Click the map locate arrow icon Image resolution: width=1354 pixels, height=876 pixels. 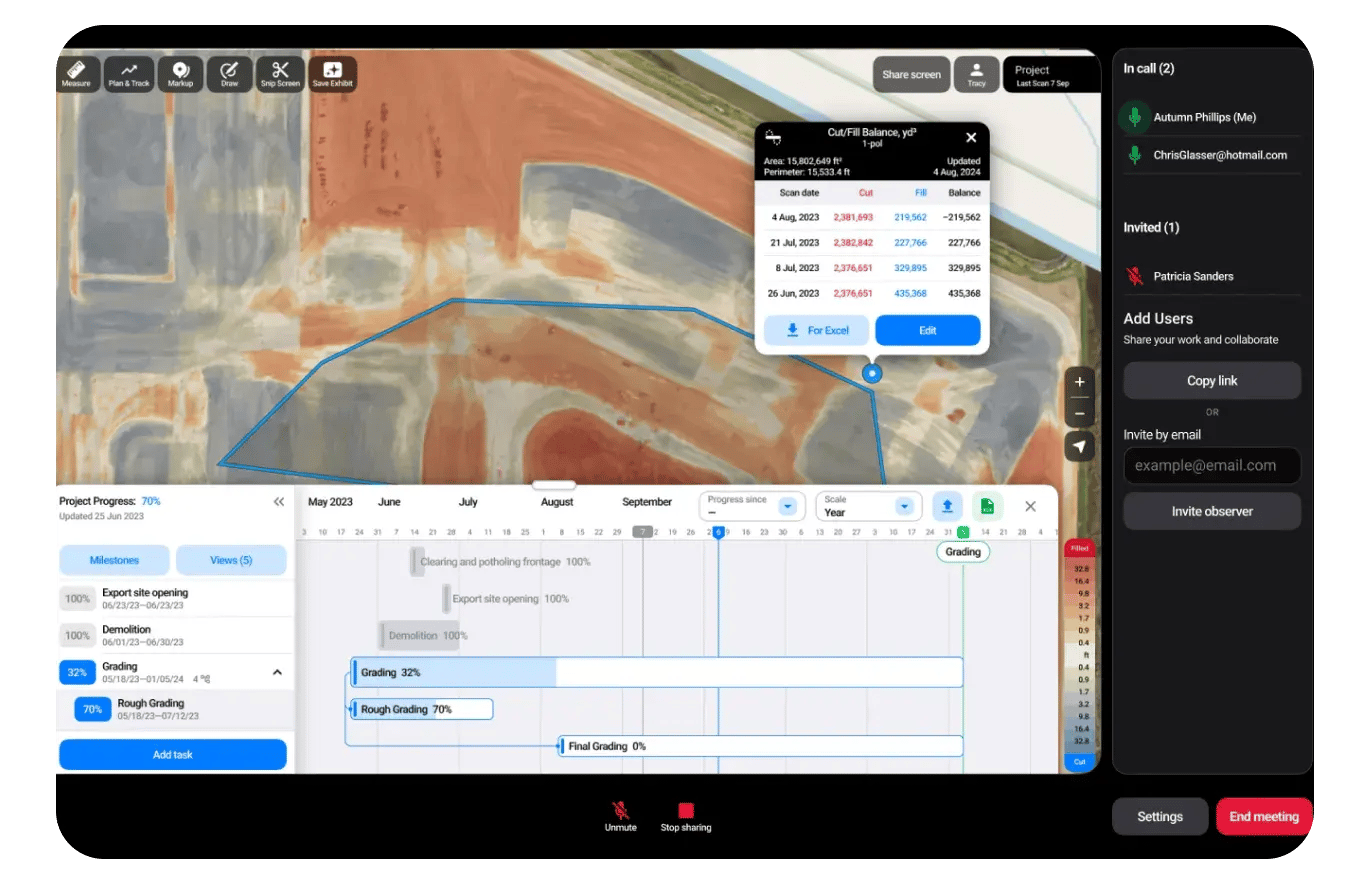[1079, 447]
